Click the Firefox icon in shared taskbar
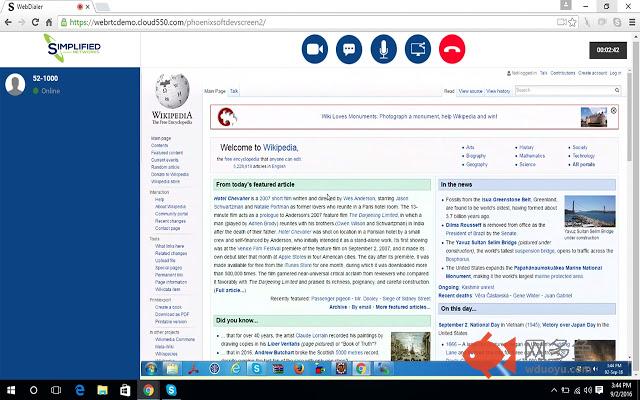Screen dimensions: 640x400 (x=299, y=369)
